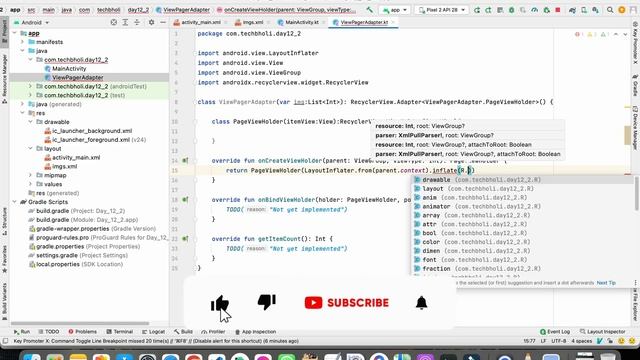Click override gutter icon on line 18
640x360 pixels.
(x=185, y=200)
